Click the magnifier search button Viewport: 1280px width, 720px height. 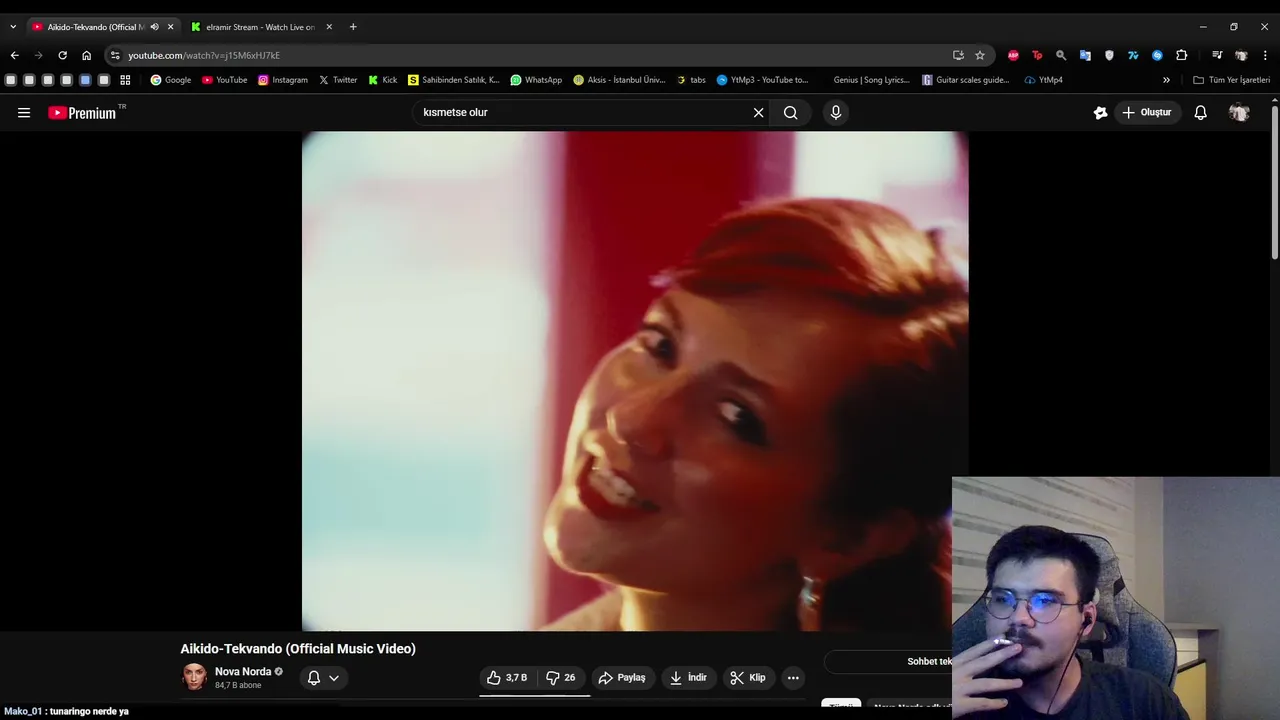(x=791, y=113)
